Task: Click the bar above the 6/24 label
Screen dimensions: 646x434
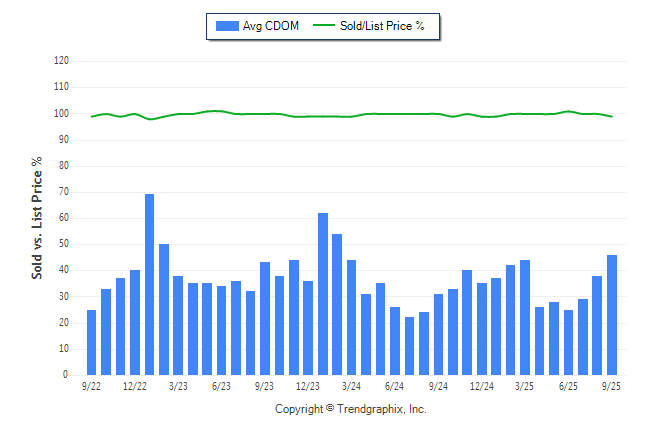Action: (395, 341)
